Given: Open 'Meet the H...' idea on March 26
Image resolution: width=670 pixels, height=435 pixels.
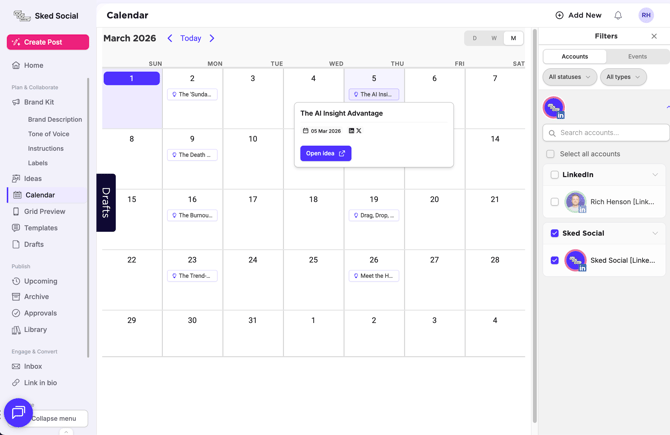Looking at the screenshot, I should click(374, 276).
